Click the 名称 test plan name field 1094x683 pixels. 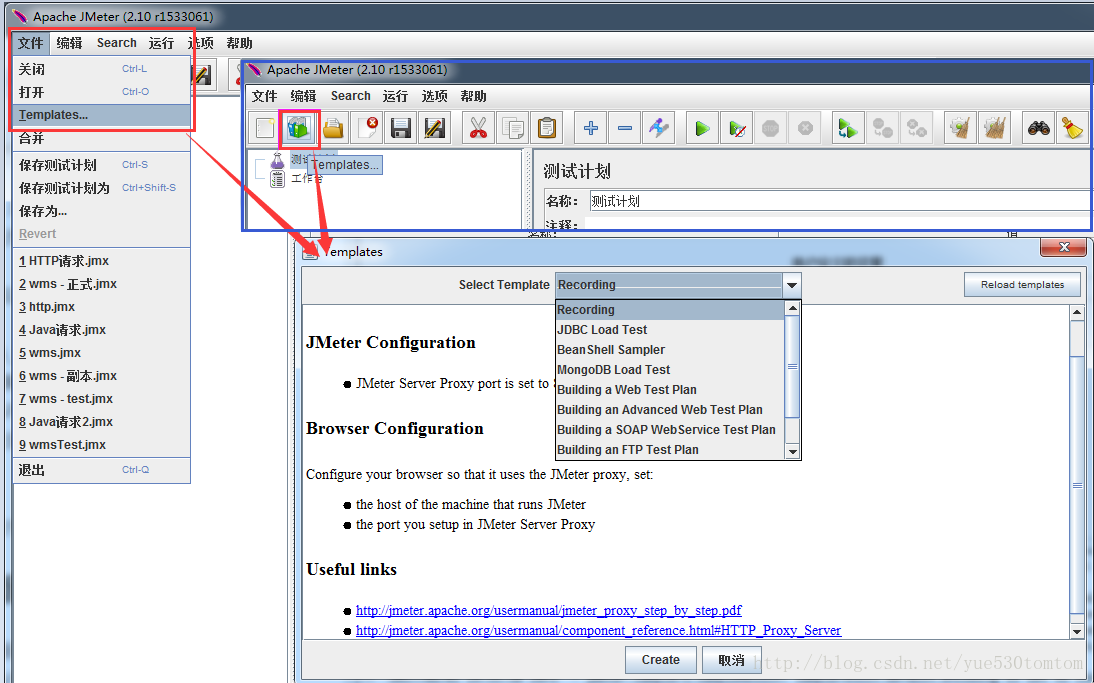click(x=840, y=201)
